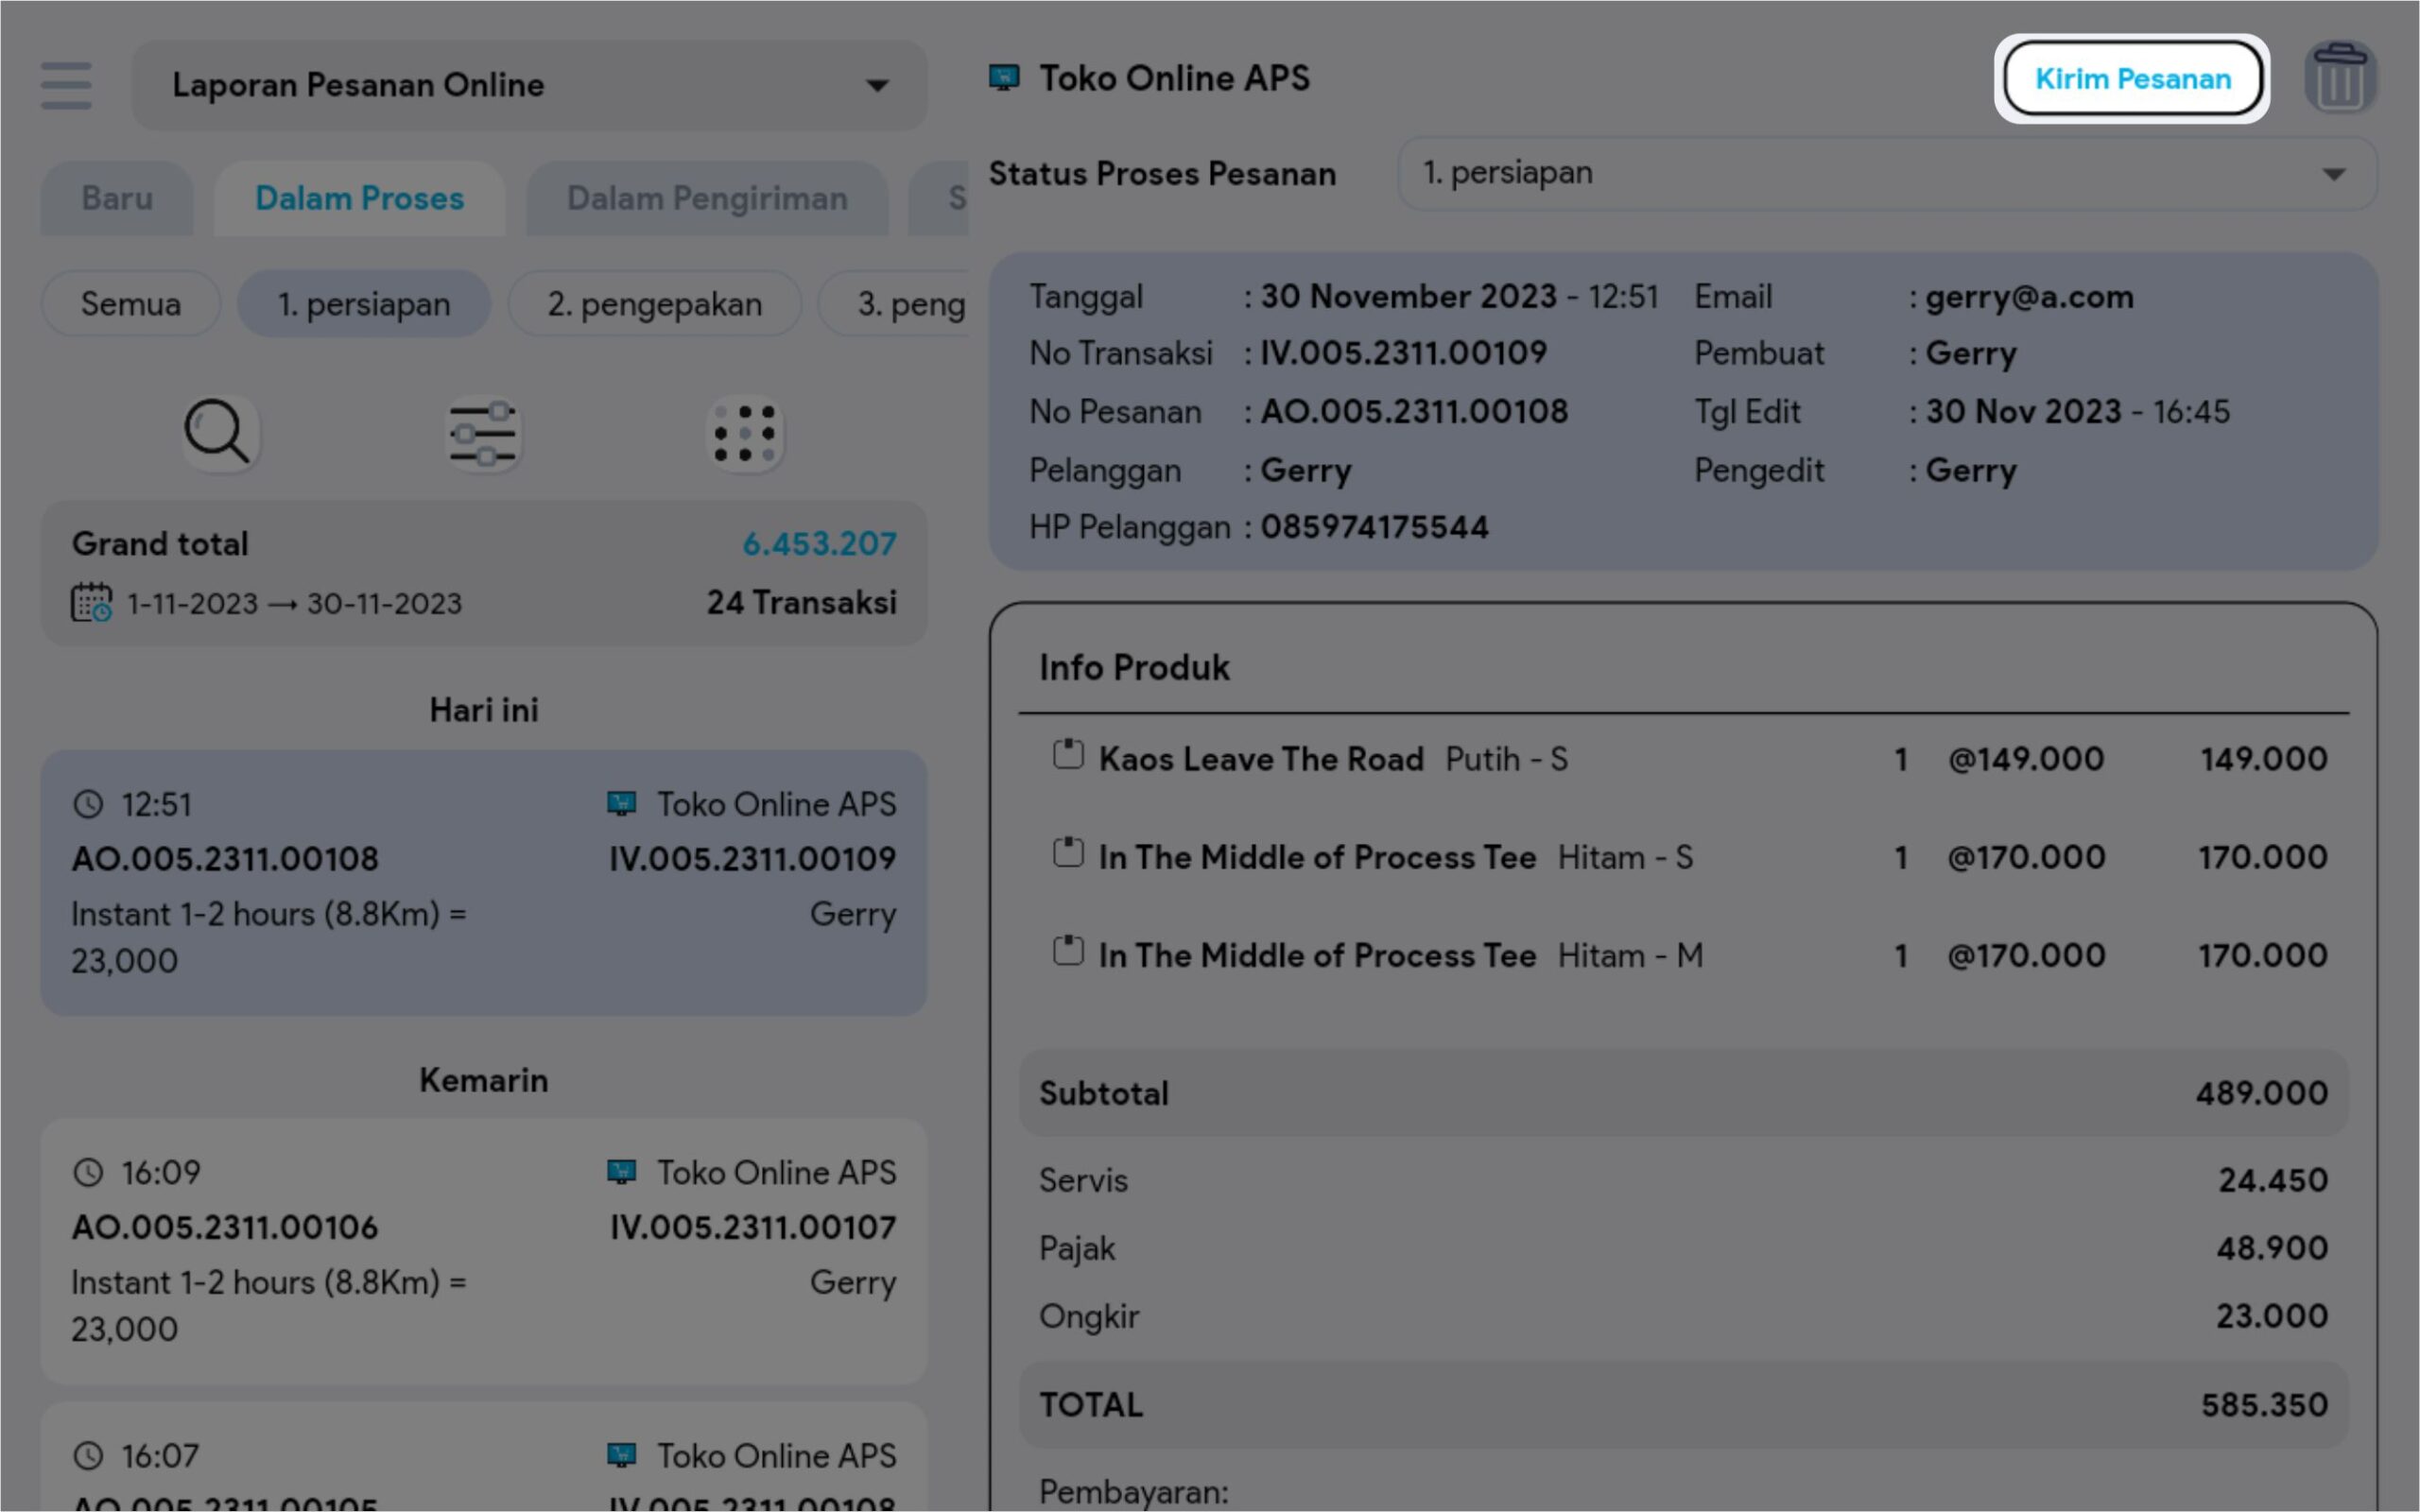Viewport: 2420px width, 1512px height.
Task: Select the Semua filter chip
Action: click(131, 304)
